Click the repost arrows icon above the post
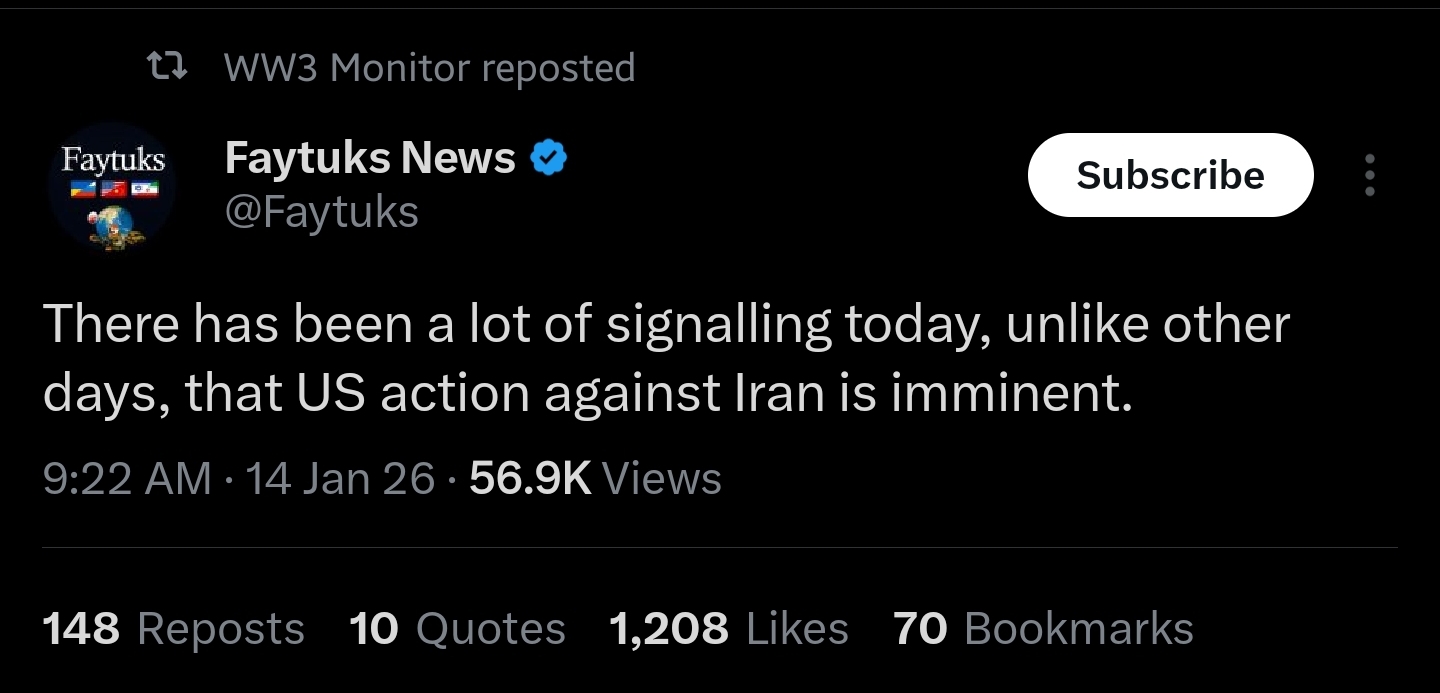The height and width of the screenshot is (693, 1440). coord(167,67)
